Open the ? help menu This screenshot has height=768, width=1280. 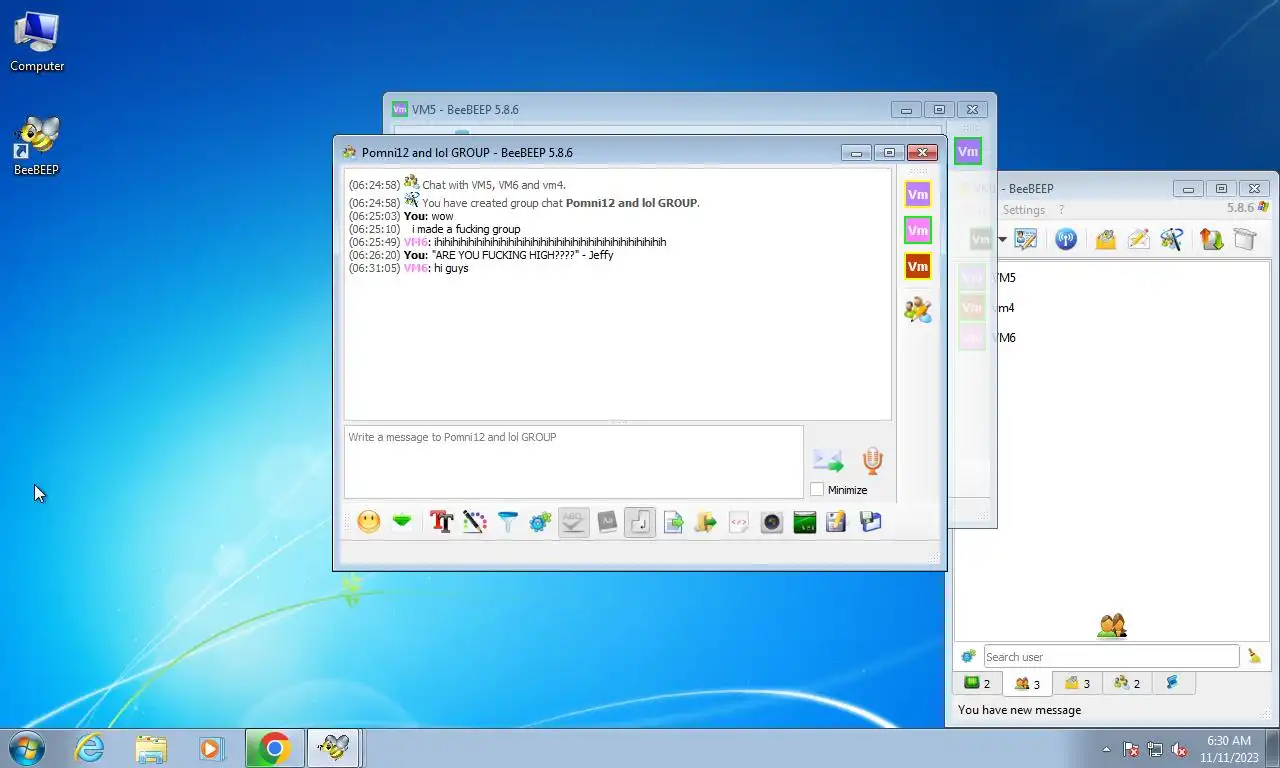[x=1062, y=210]
